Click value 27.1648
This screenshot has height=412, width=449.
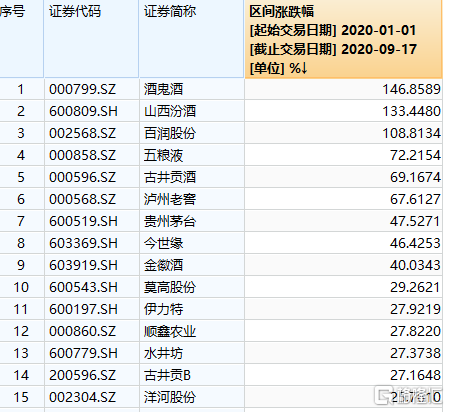point(415,375)
